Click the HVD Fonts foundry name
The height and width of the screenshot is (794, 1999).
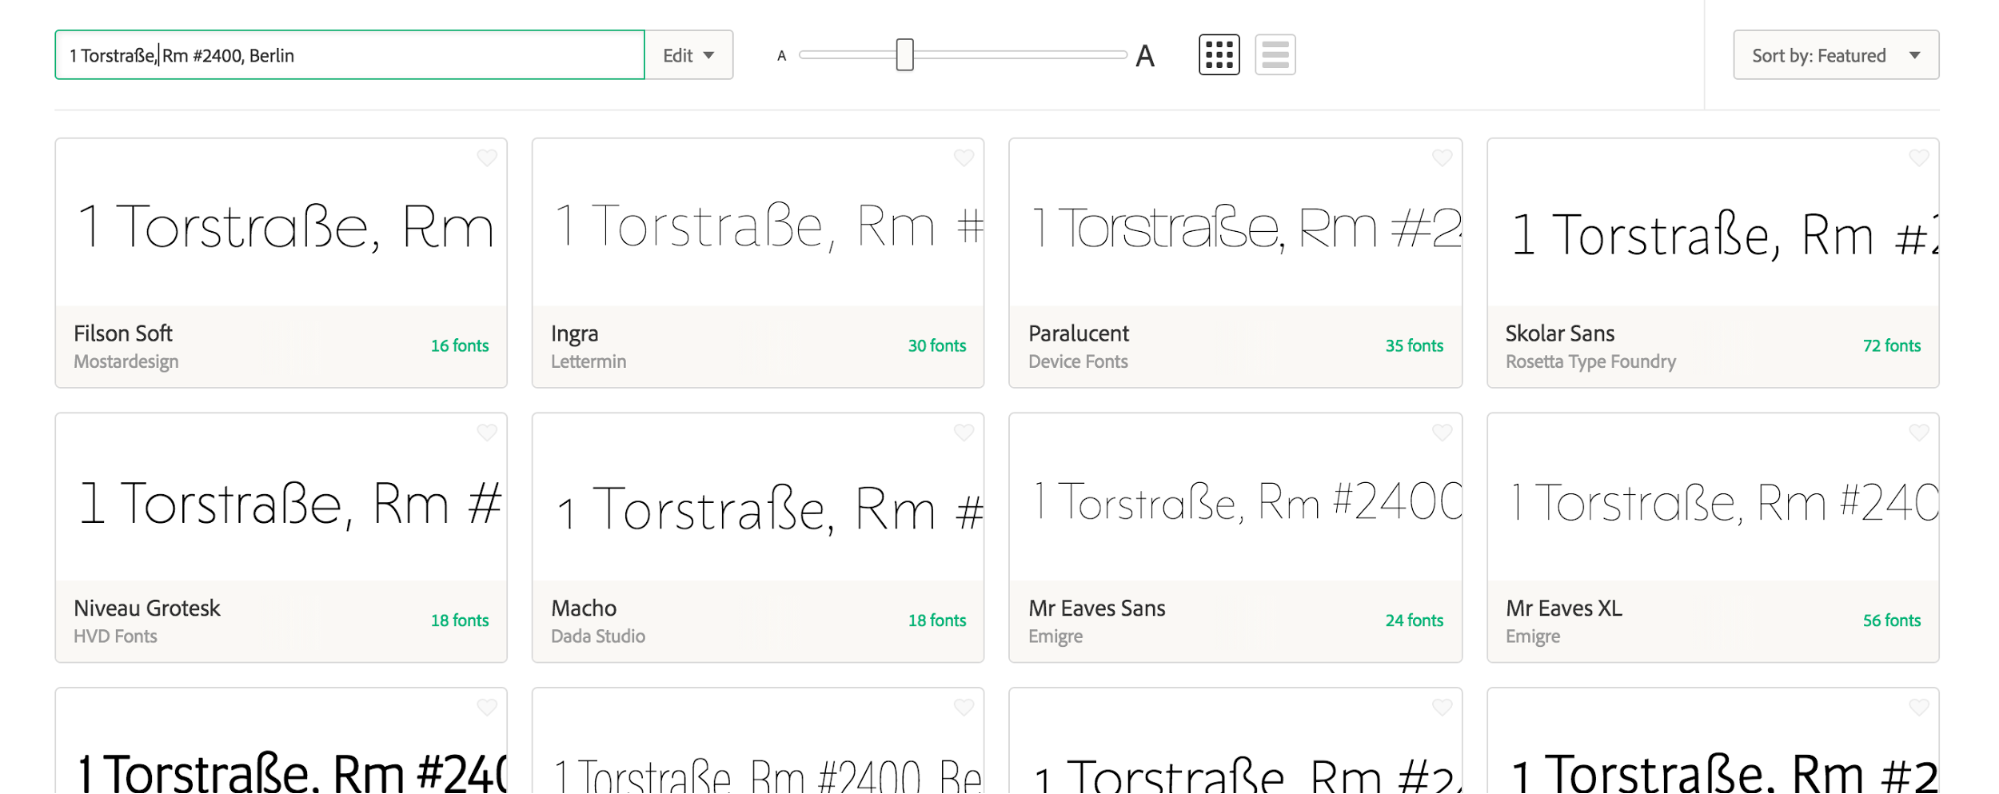coord(115,636)
